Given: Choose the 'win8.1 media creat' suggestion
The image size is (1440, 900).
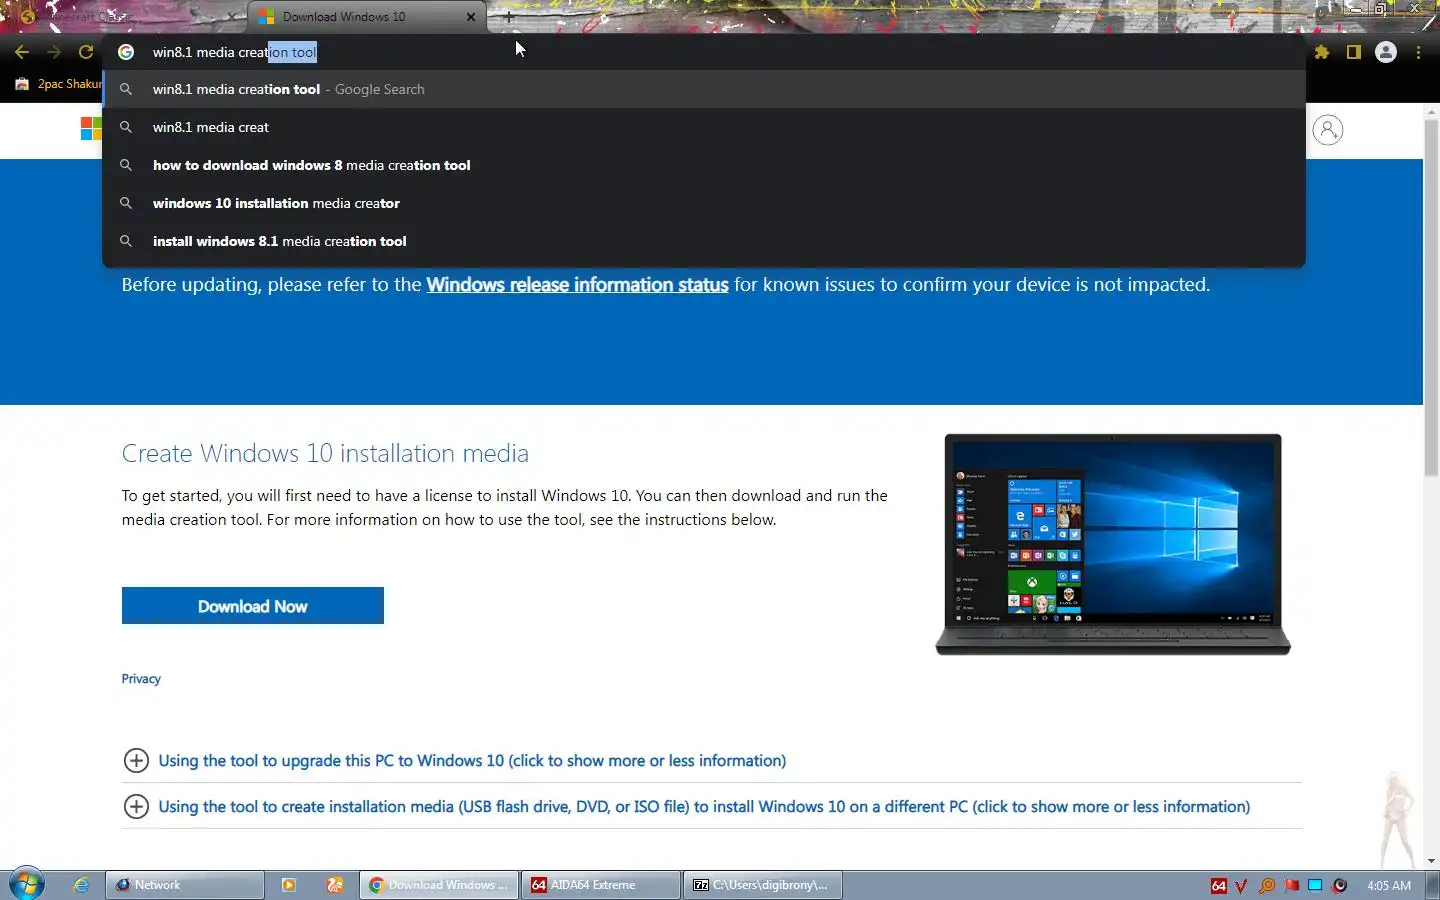Looking at the screenshot, I should pyautogui.click(x=704, y=127).
